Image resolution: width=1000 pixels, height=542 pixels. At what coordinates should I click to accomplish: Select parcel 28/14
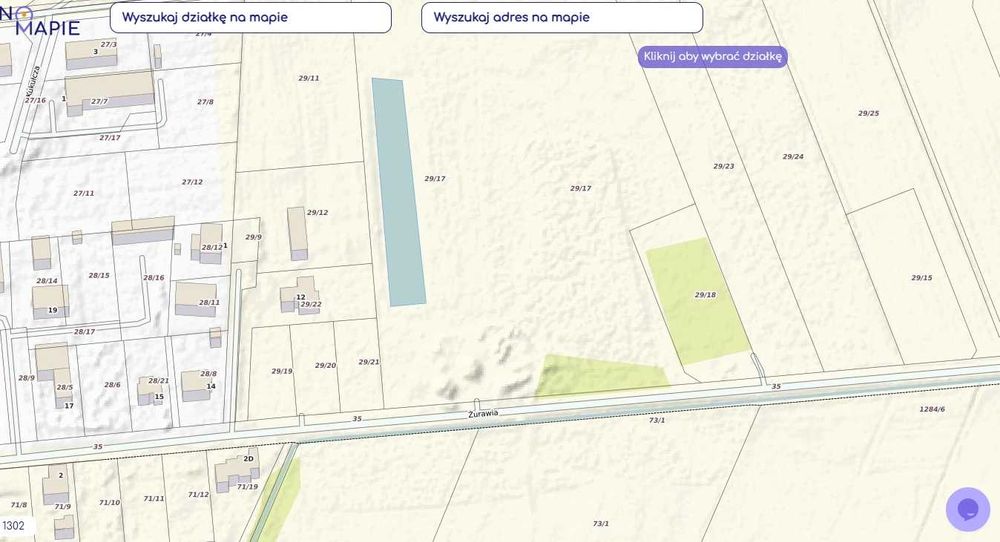point(47,281)
